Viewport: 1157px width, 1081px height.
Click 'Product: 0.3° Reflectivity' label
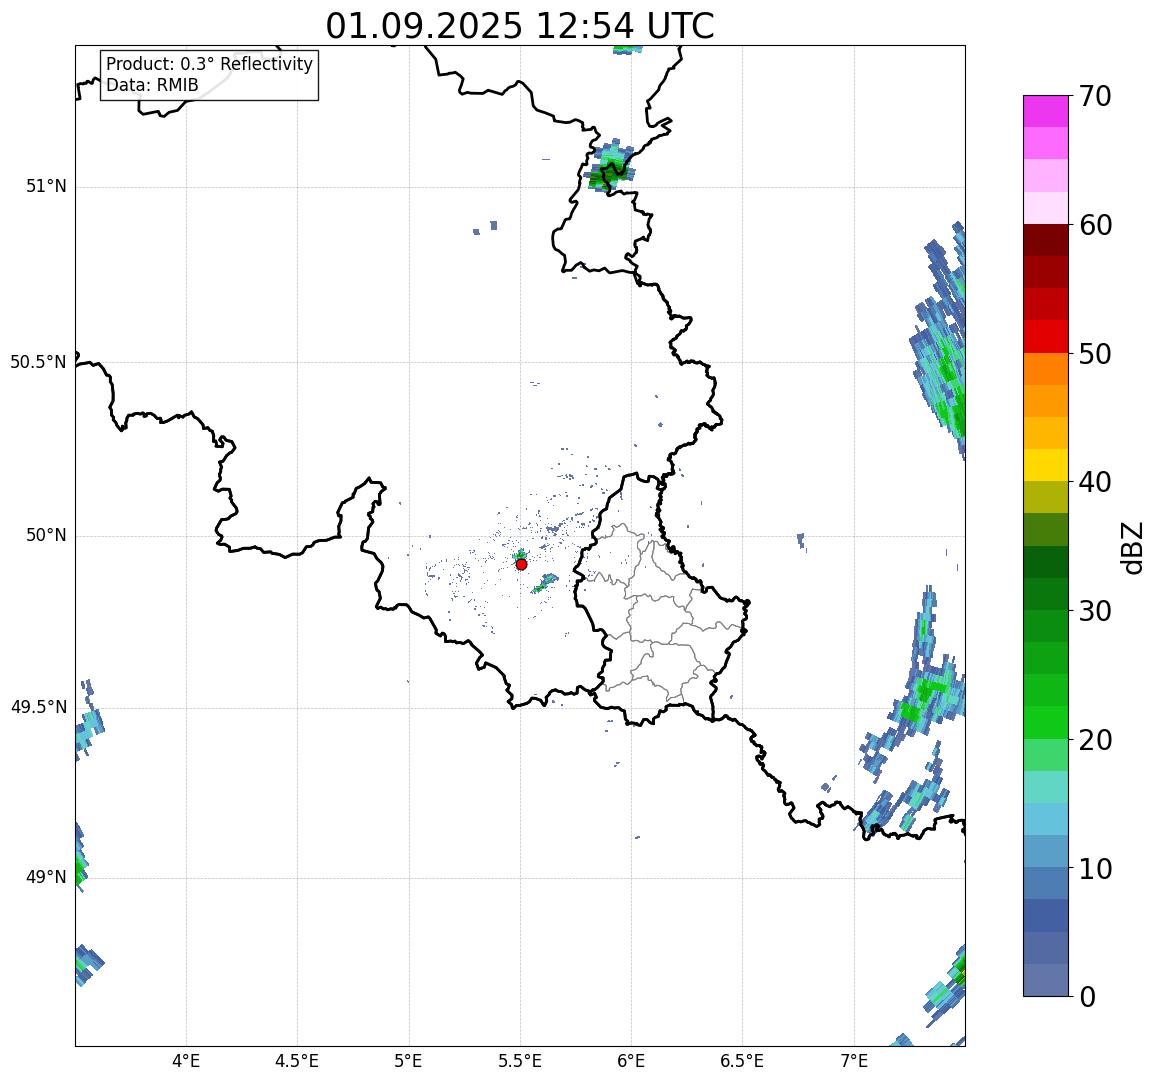tap(210, 64)
